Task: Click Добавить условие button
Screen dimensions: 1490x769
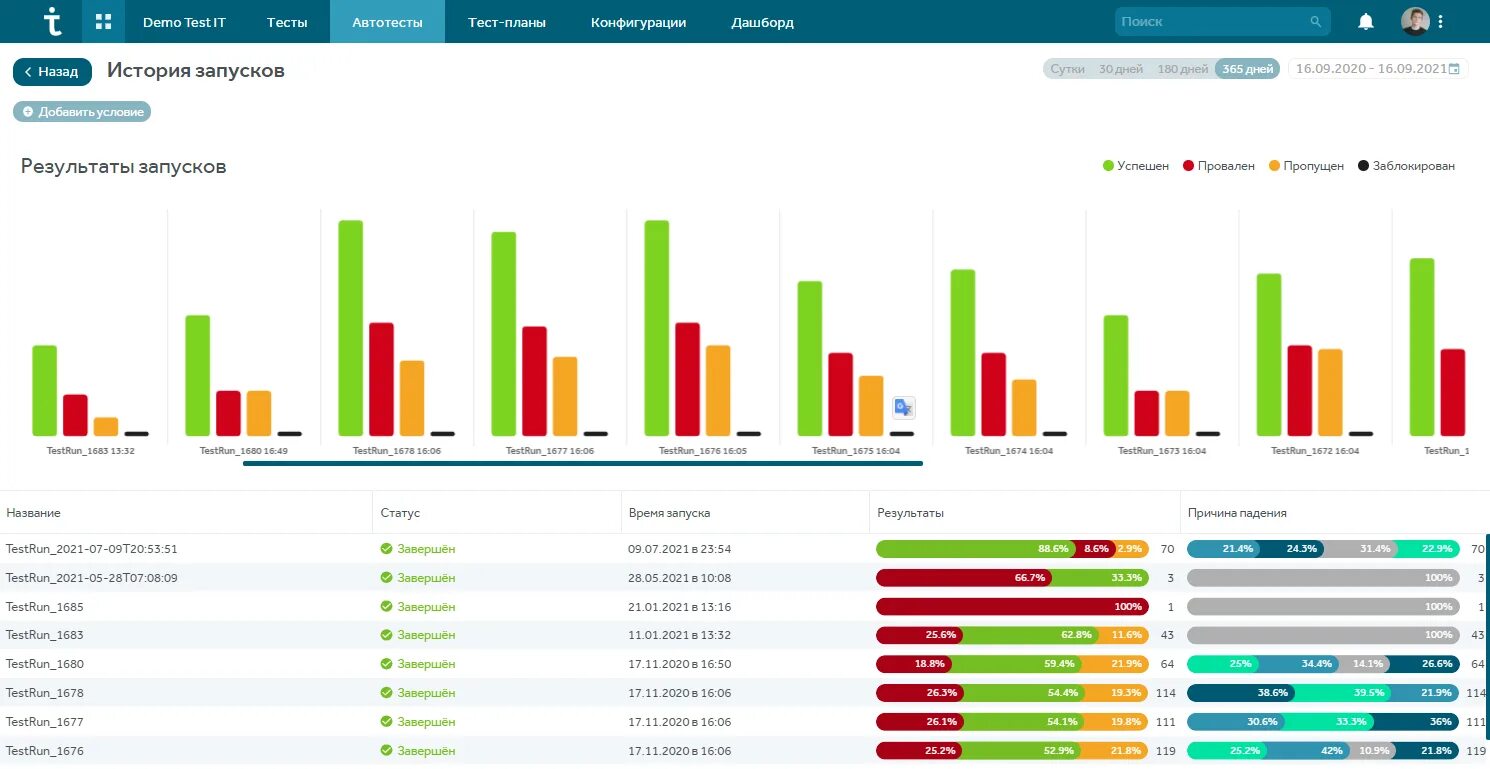Action: (82, 112)
